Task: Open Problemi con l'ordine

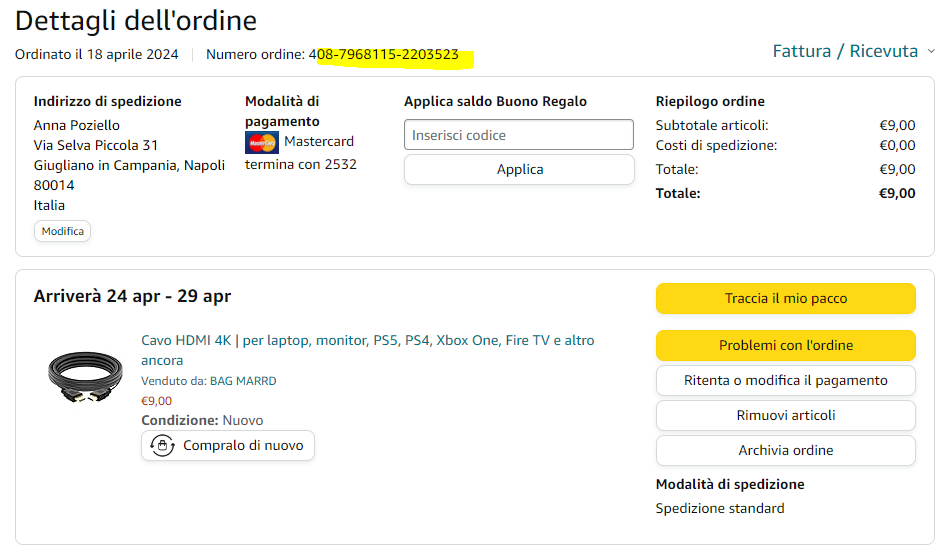Action: 785,345
